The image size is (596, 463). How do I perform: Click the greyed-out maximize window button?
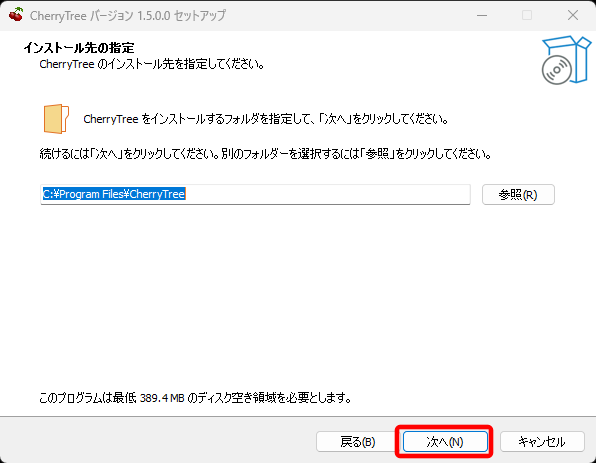527,16
